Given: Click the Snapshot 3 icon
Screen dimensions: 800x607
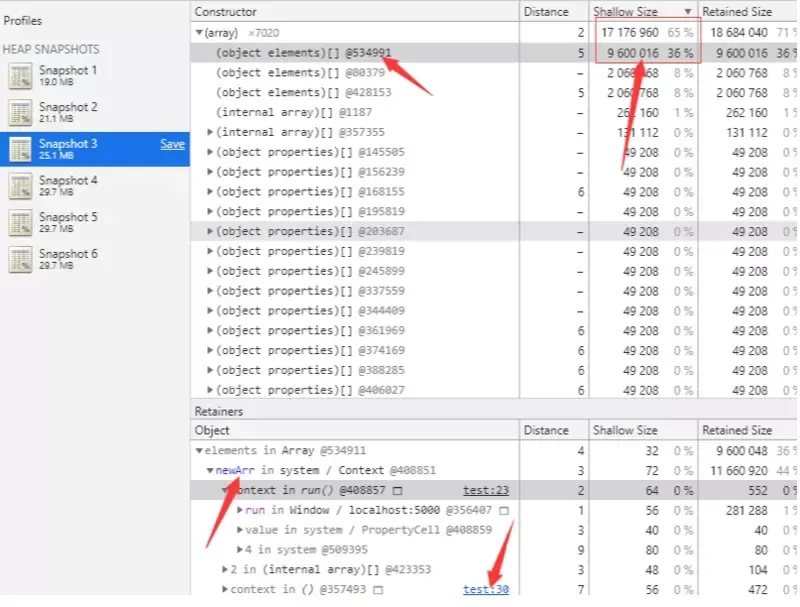Looking at the screenshot, I should click(x=21, y=150).
